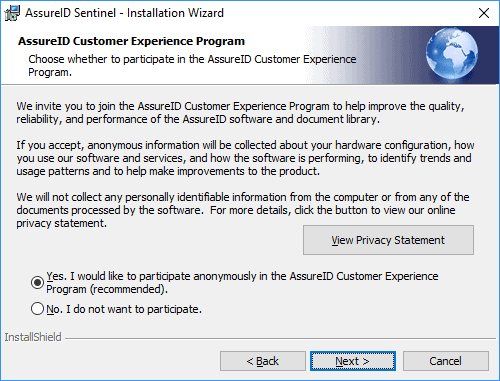The image size is (500, 381).
Task: Click the AssureID Sentinel title bar text
Action: 124,13
